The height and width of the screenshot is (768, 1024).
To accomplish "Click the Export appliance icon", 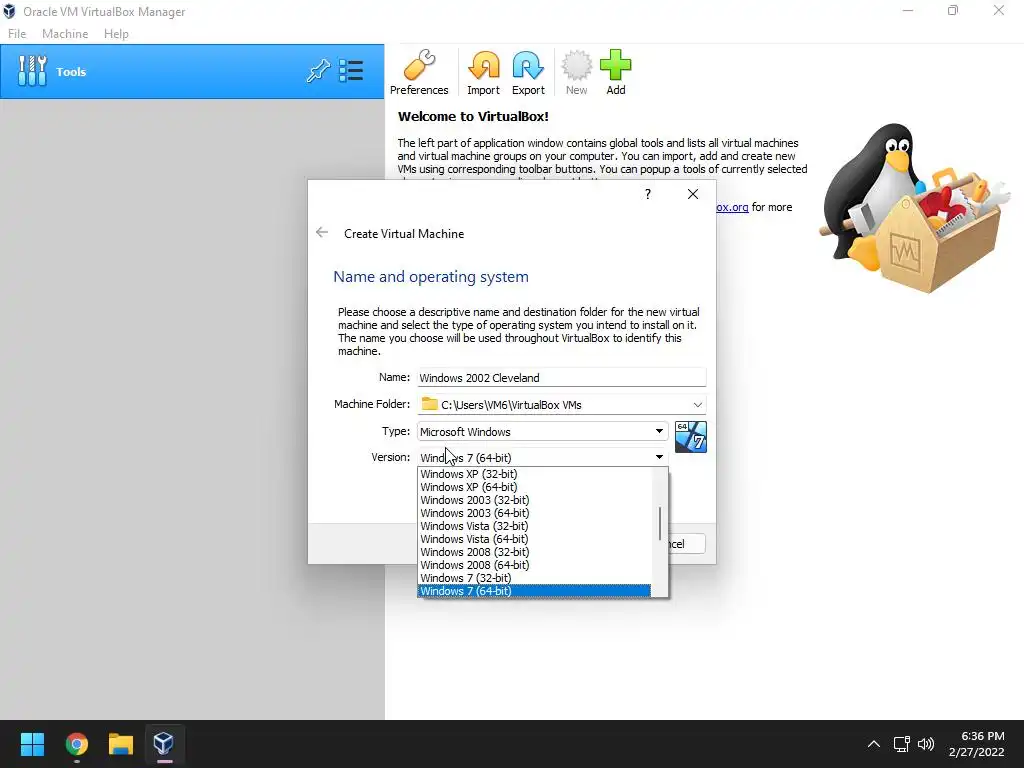I will 528,72.
